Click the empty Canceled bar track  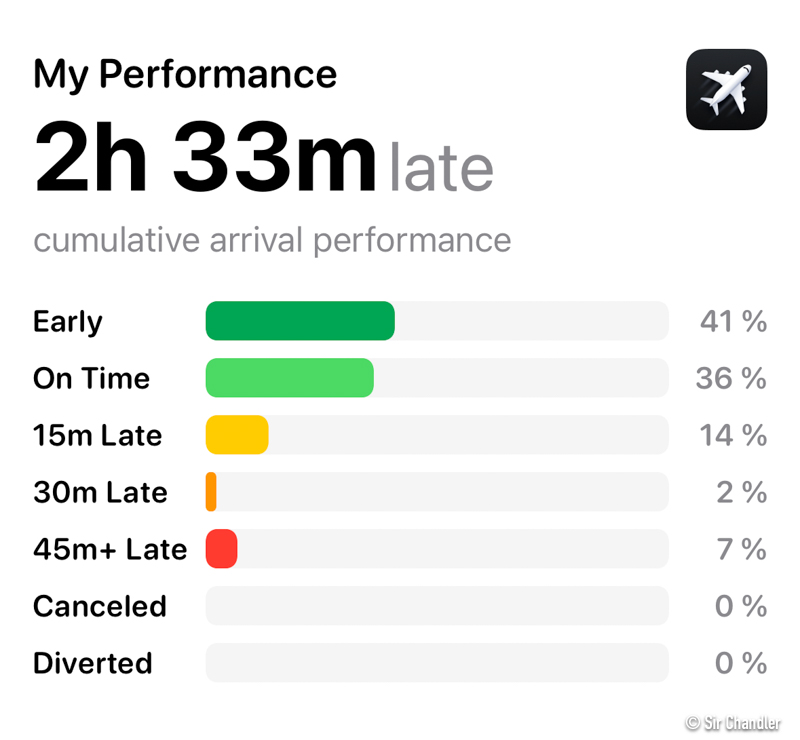point(437,606)
